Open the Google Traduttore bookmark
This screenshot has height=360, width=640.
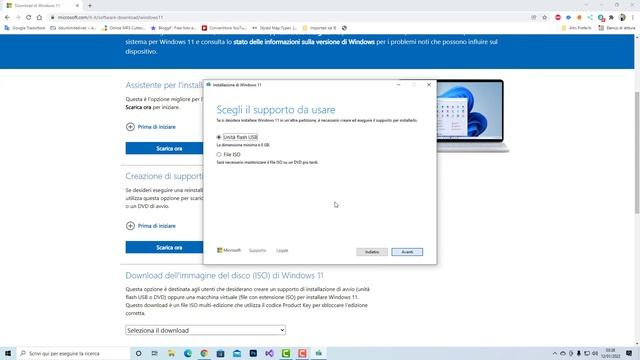[x=24, y=28]
